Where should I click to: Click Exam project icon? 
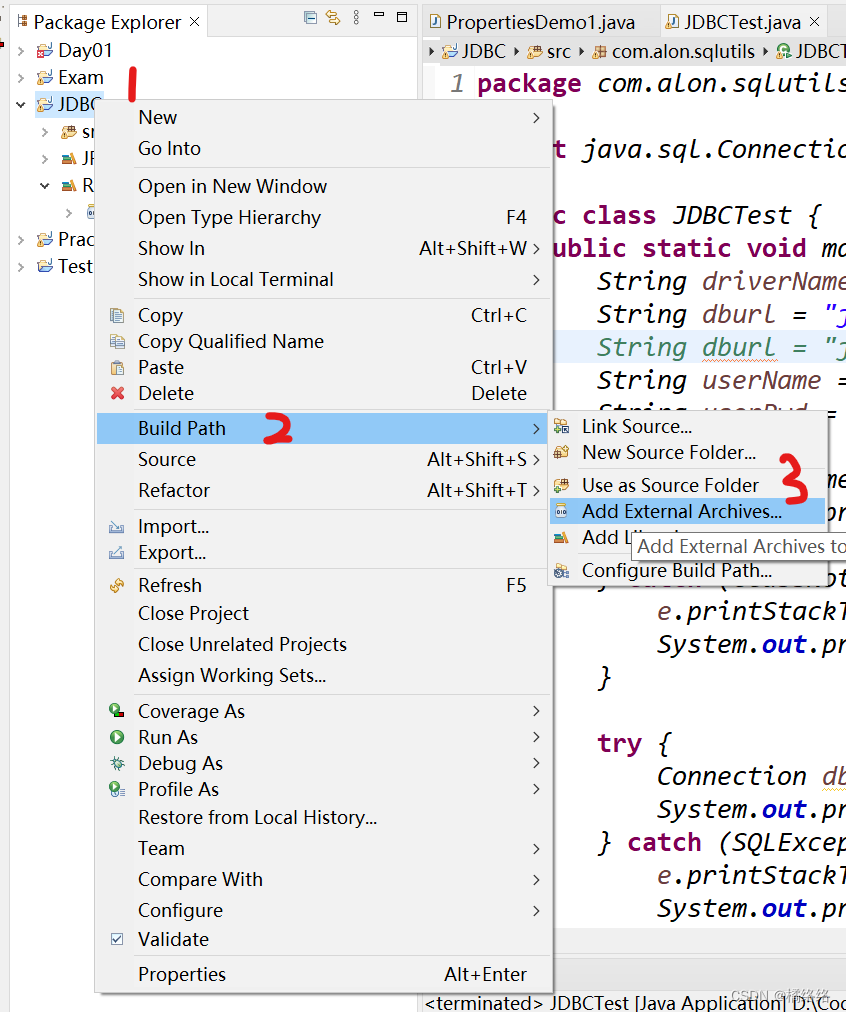pyautogui.click(x=45, y=77)
